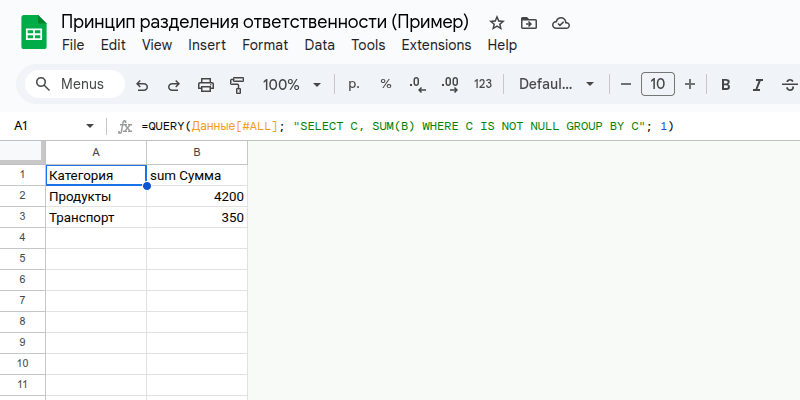Screen dimensions: 800x400
Task: Increase decimal places
Action: [450, 85]
